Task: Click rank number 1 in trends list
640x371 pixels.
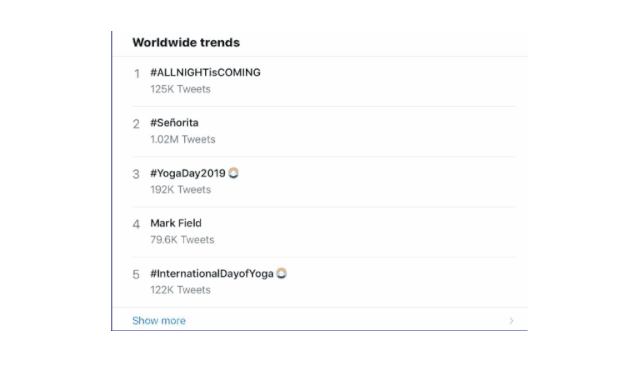Action: point(137,73)
